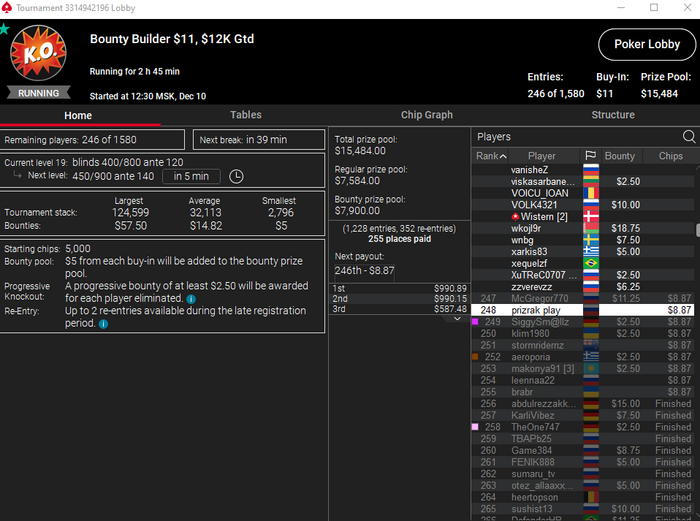Sort players by the country flag column

[x=591, y=156]
